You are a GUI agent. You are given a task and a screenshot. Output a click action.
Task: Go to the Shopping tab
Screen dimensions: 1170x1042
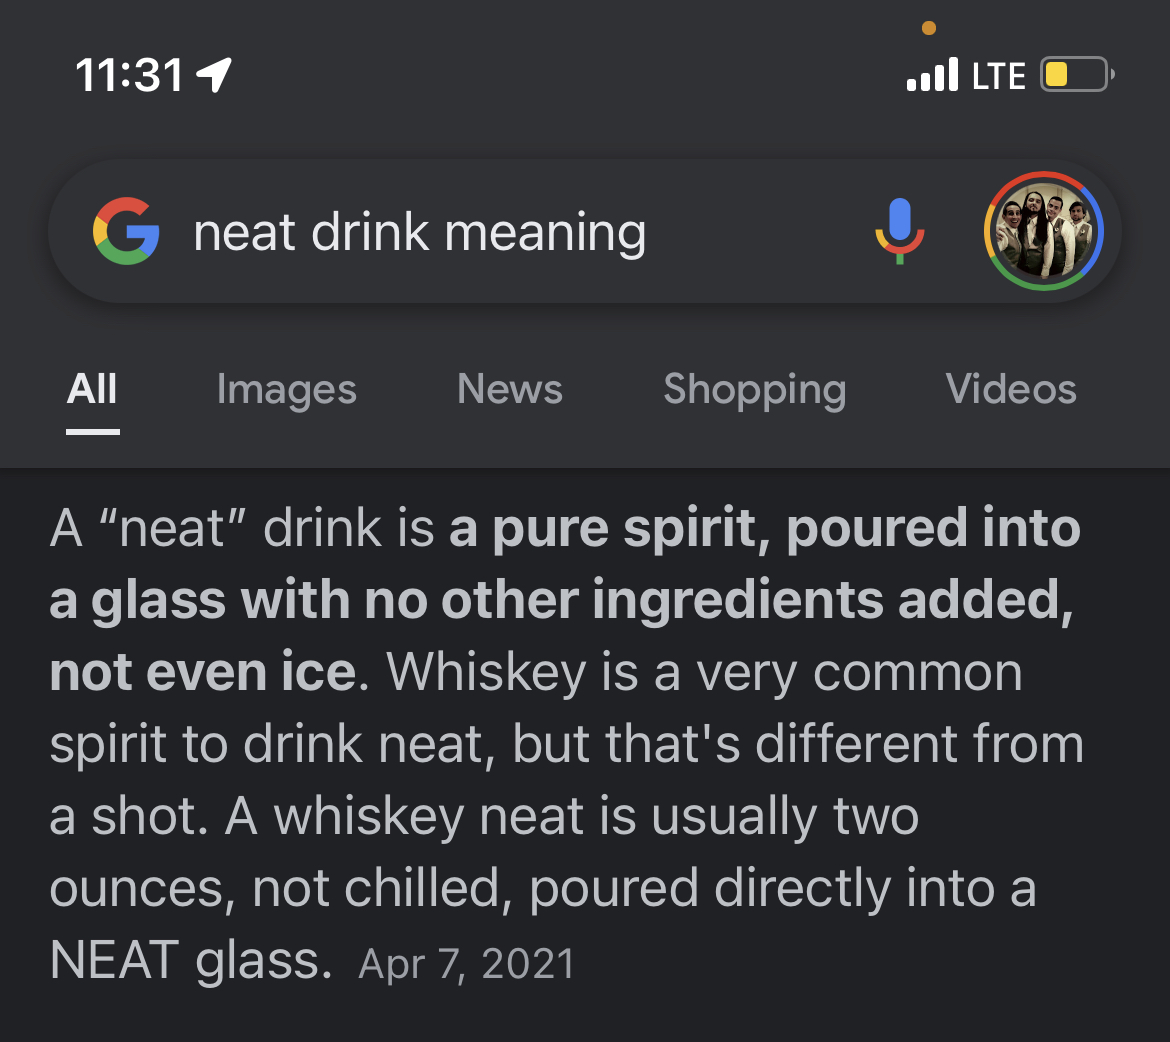point(754,389)
